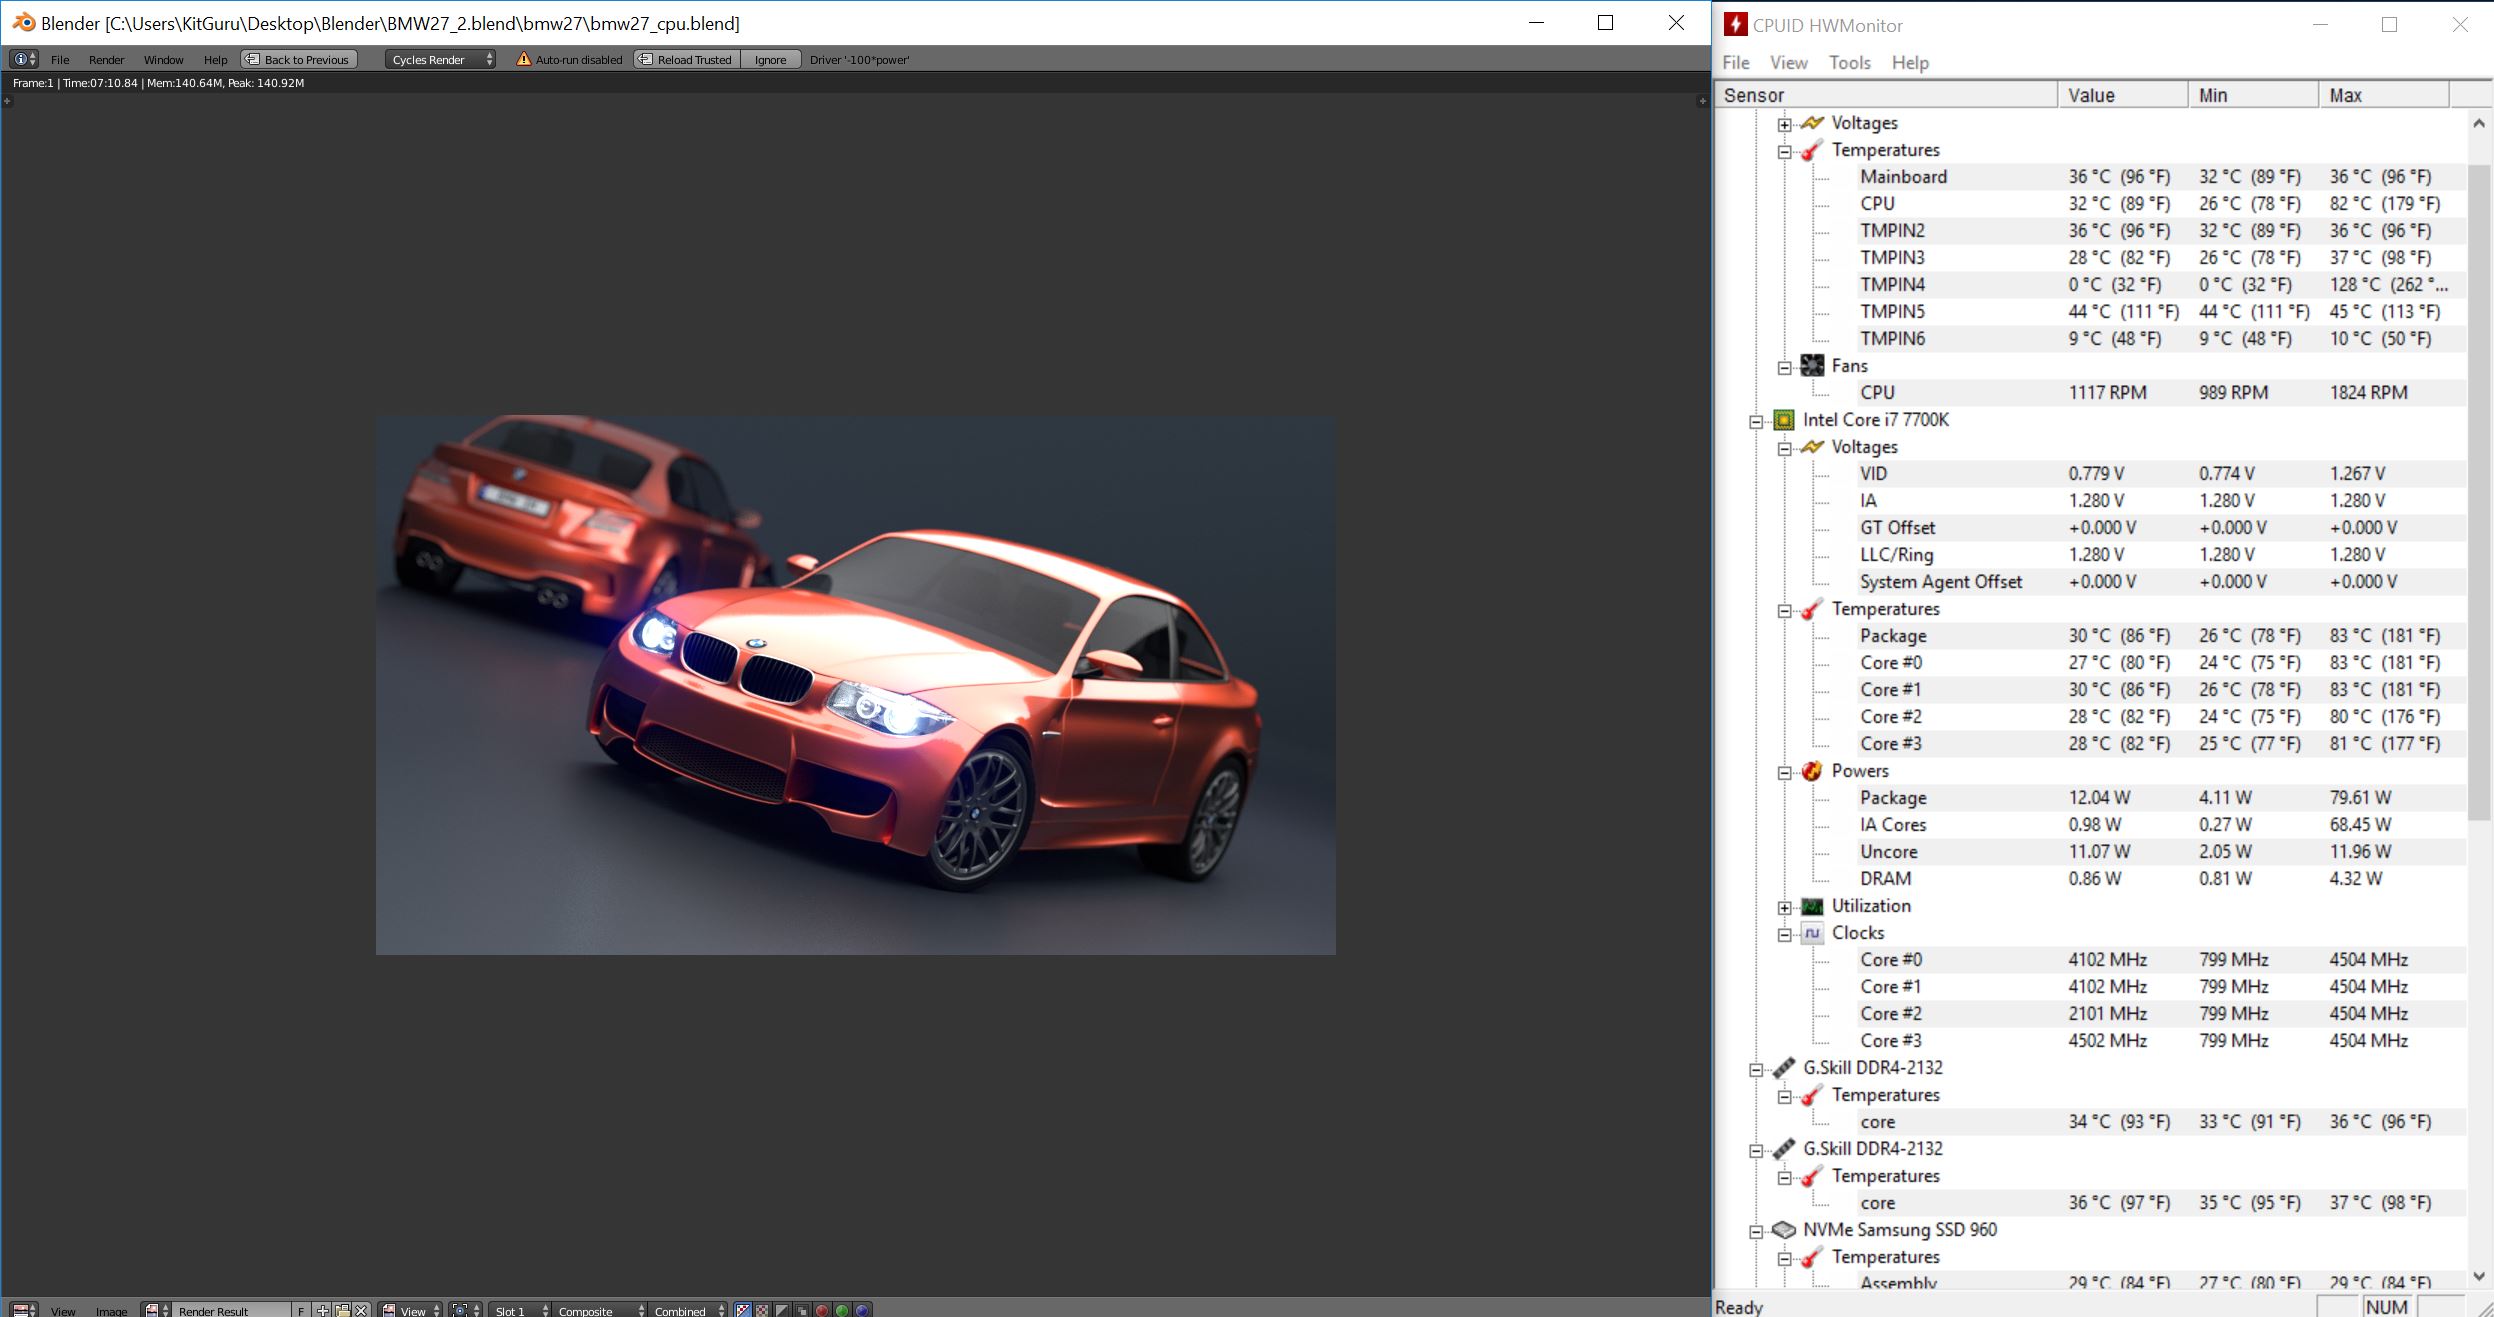This screenshot has height=1317, width=2494.
Task: Toggle fake user F button
Action: tap(301, 1310)
